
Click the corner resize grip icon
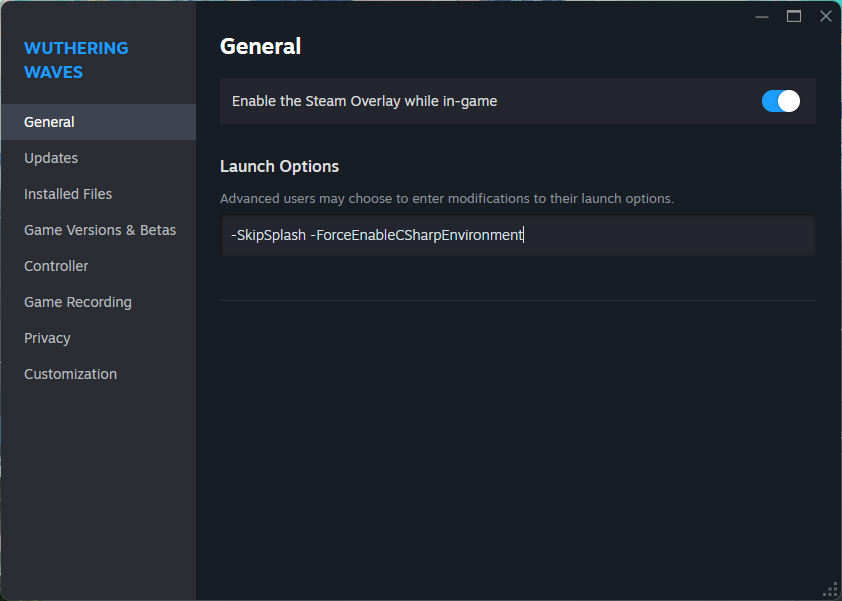point(831,590)
